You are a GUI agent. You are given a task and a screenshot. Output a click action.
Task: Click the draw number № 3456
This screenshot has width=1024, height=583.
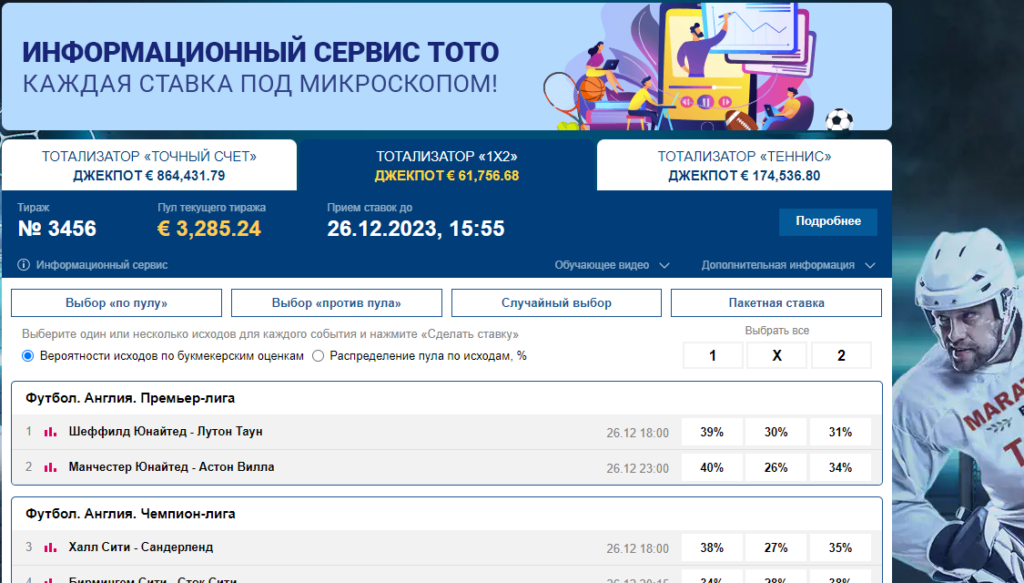point(57,228)
